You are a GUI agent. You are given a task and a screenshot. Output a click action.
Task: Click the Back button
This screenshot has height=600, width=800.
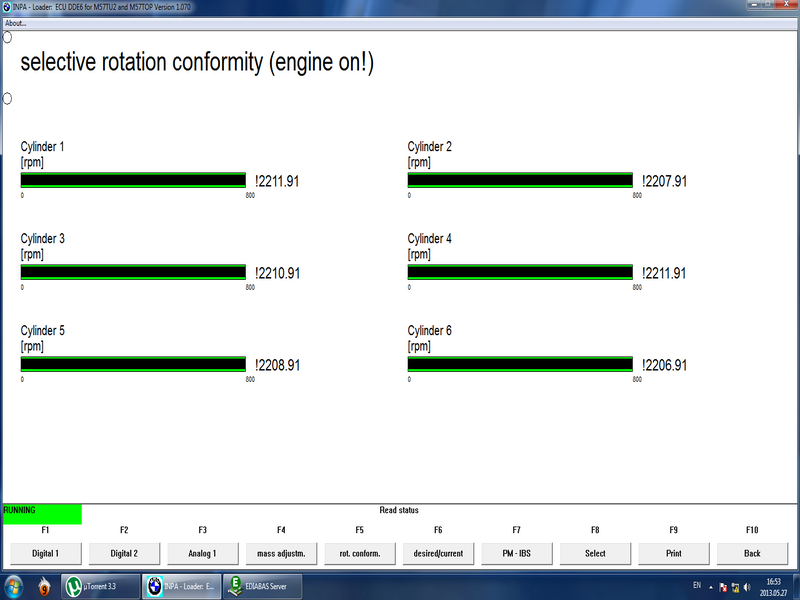pyautogui.click(x=752, y=552)
